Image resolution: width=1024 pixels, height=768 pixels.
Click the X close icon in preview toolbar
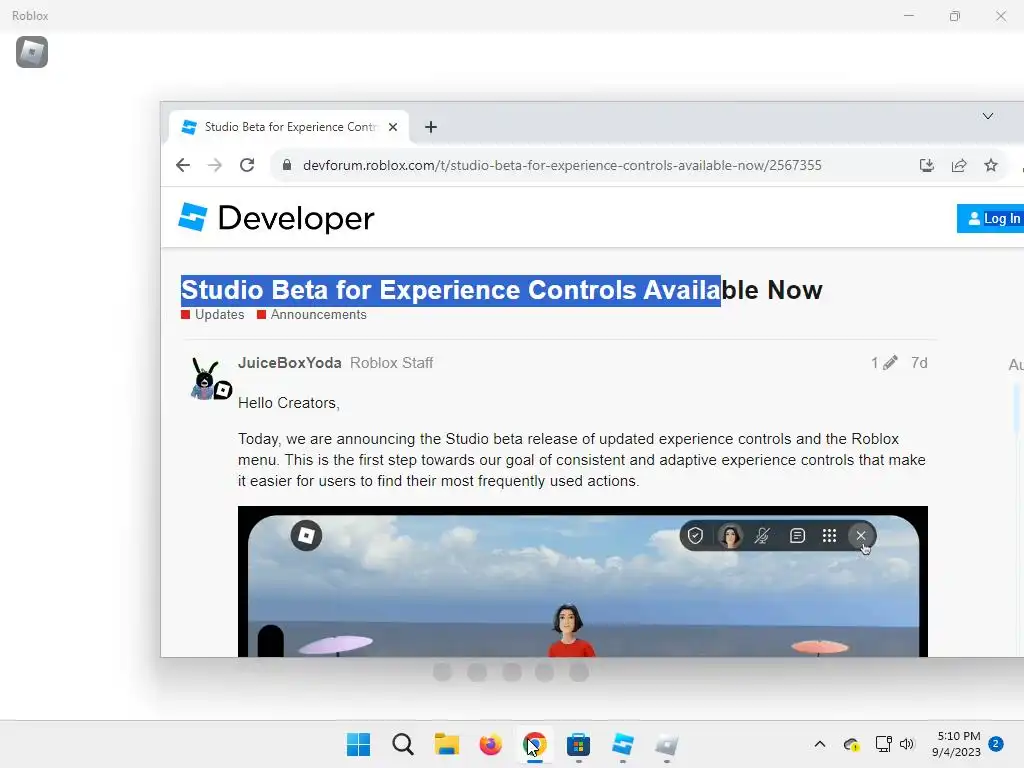tap(861, 536)
